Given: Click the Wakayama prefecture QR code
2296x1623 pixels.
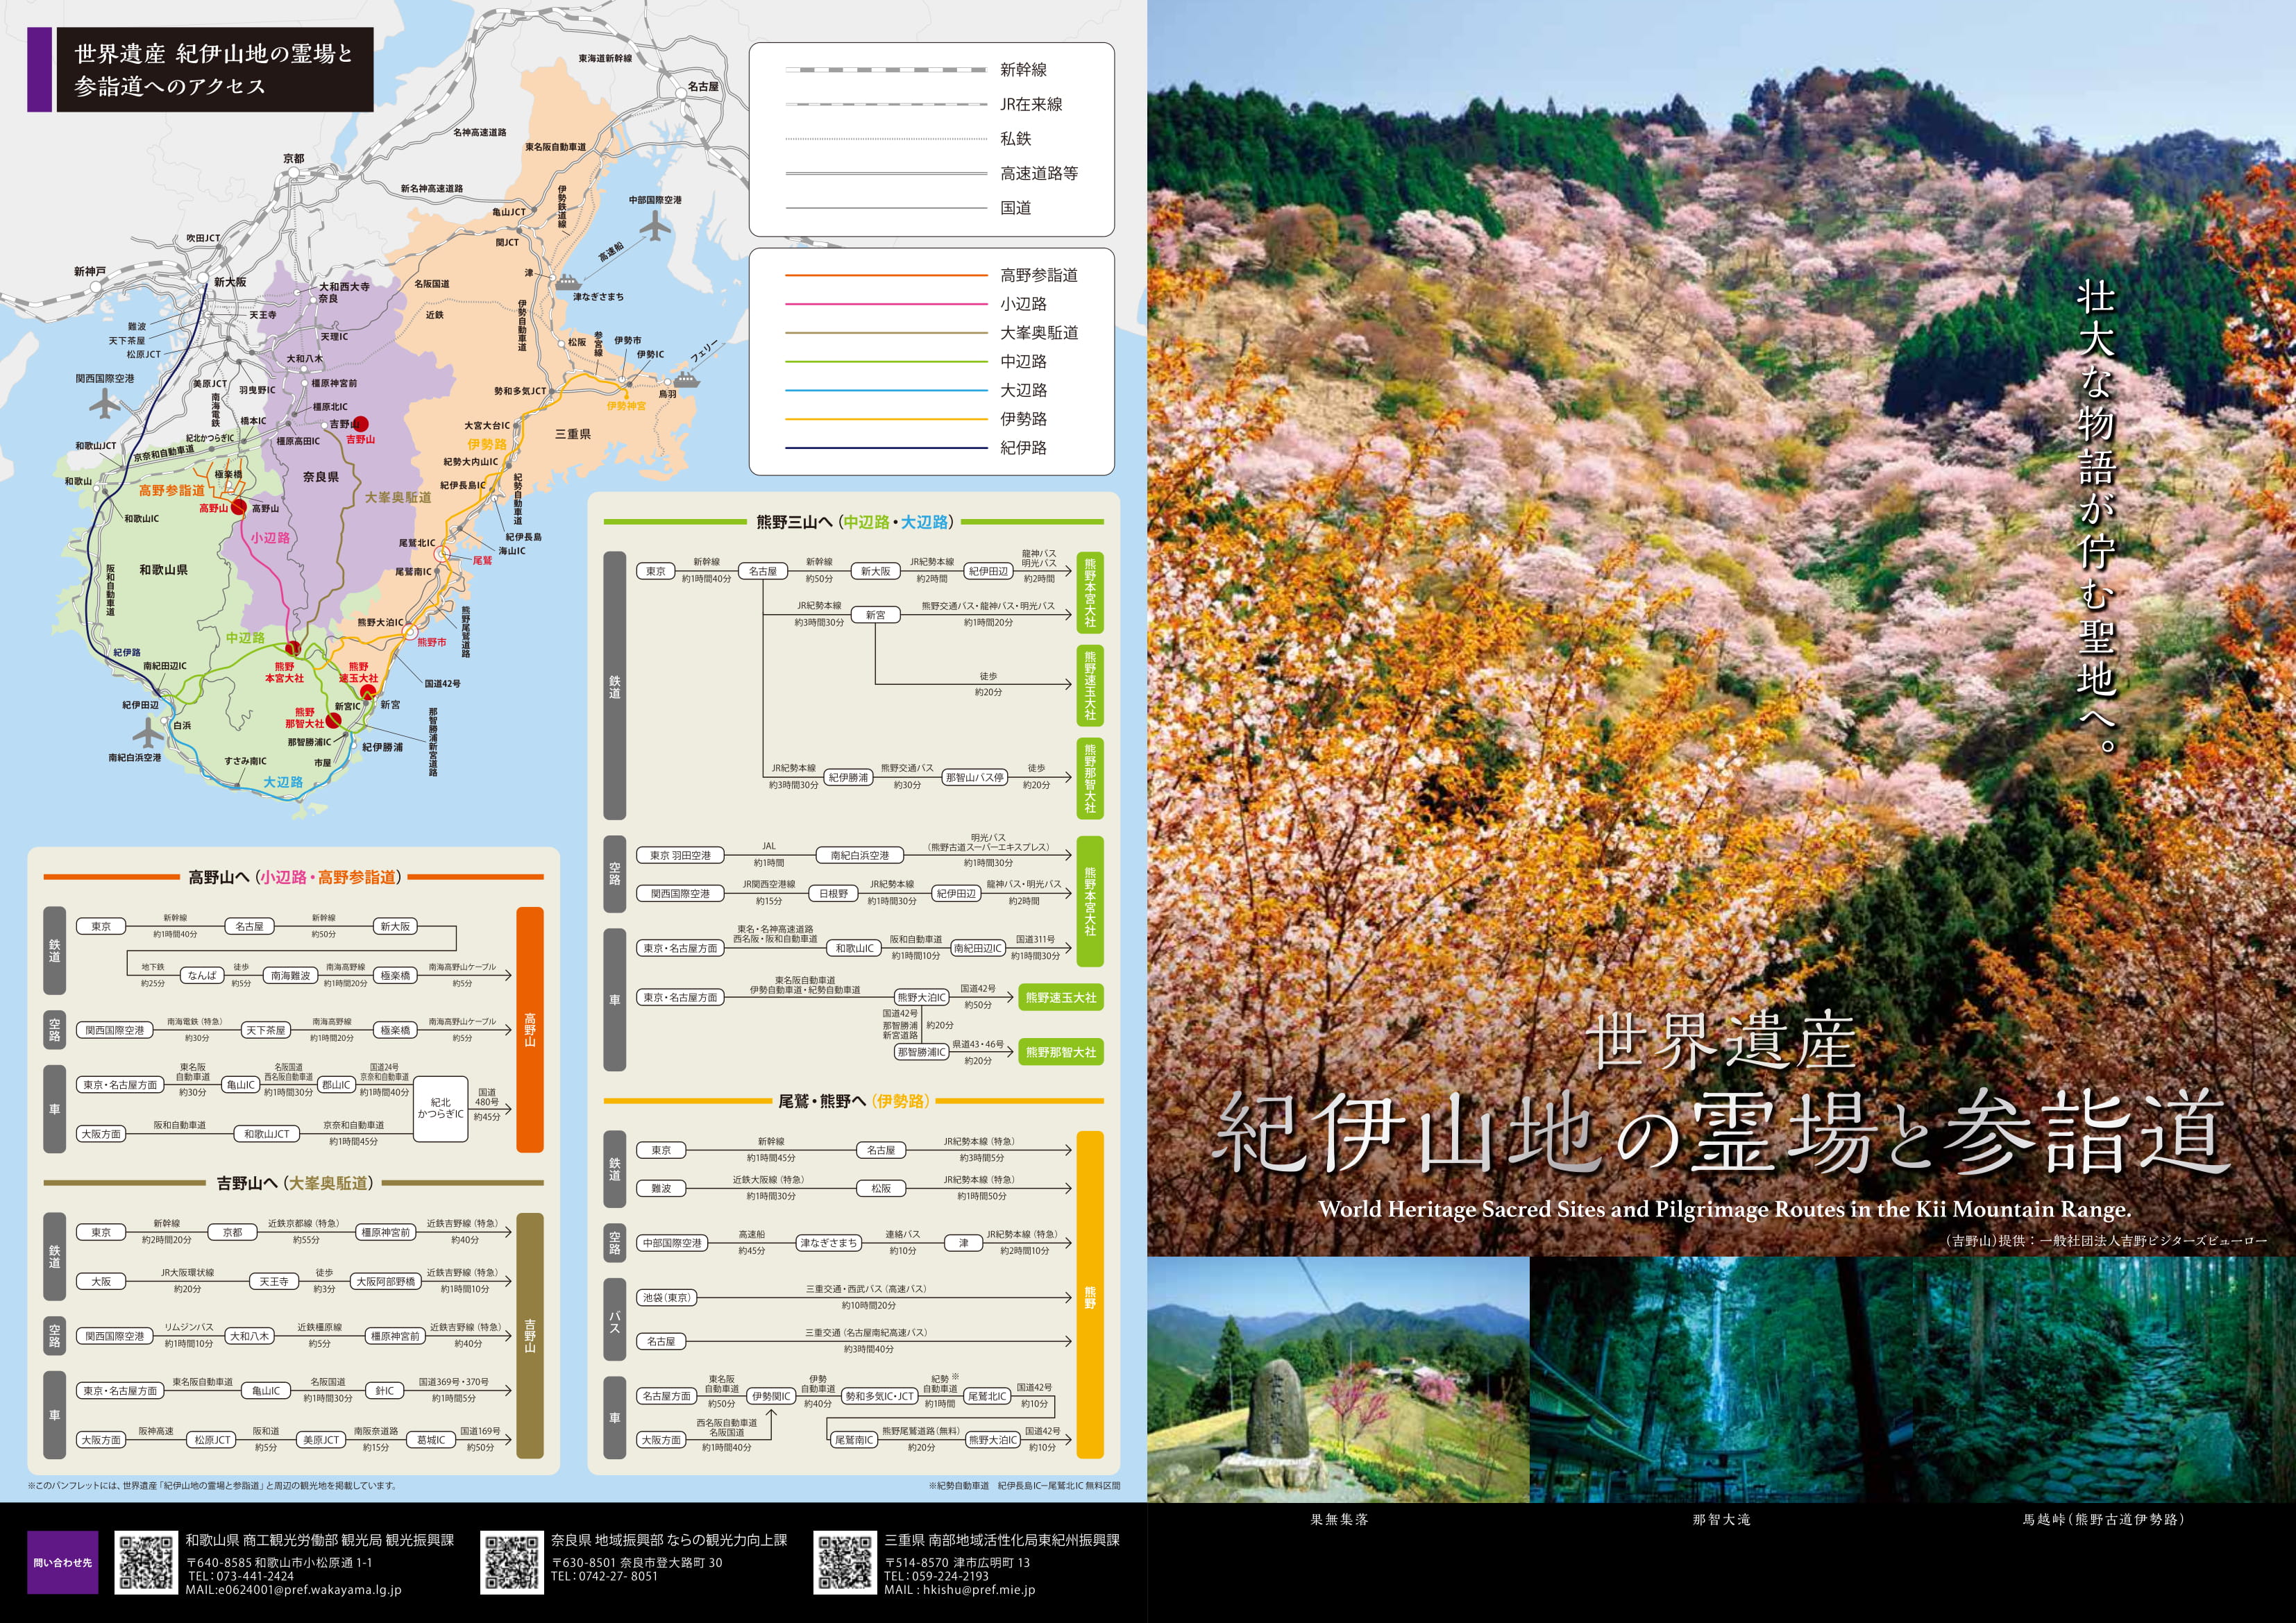Looking at the screenshot, I should pos(147,1564).
